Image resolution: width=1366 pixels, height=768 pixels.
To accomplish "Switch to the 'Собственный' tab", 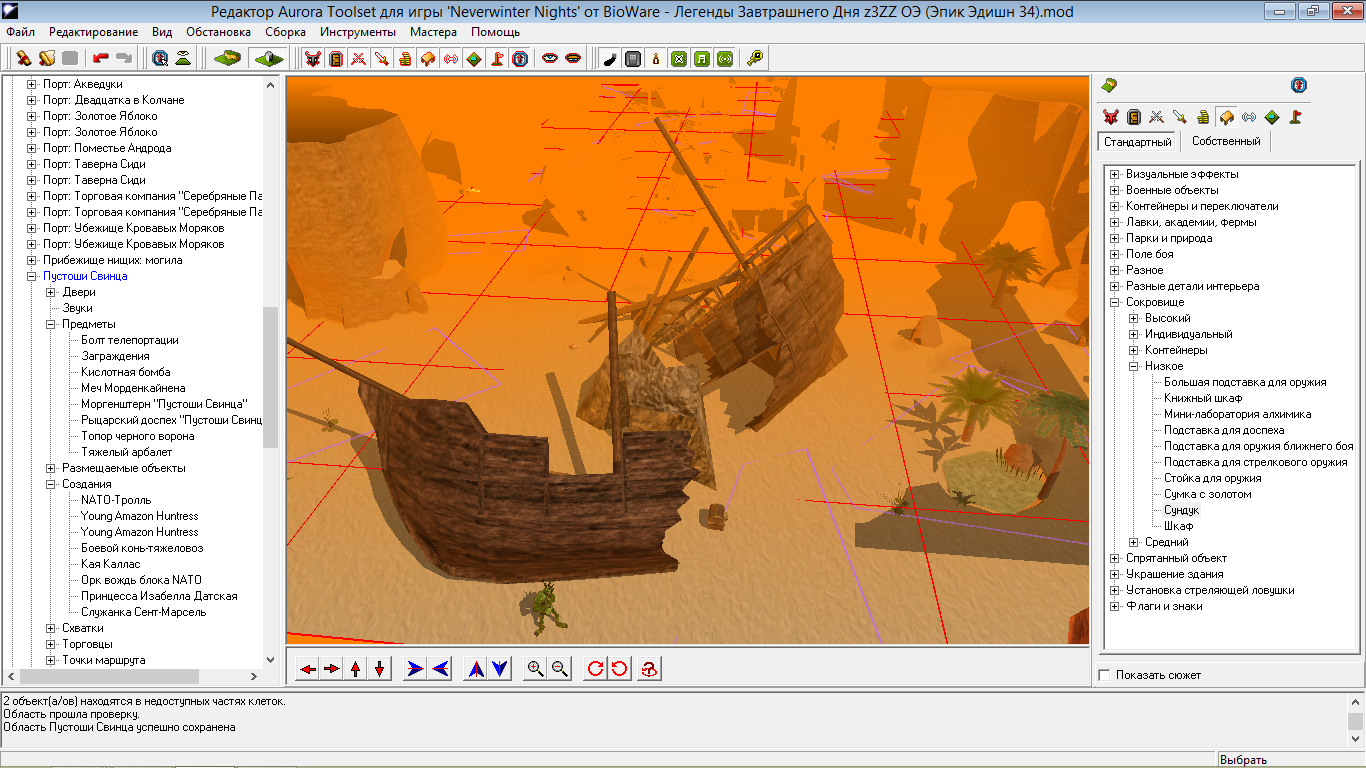I will click(x=1226, y=142).
